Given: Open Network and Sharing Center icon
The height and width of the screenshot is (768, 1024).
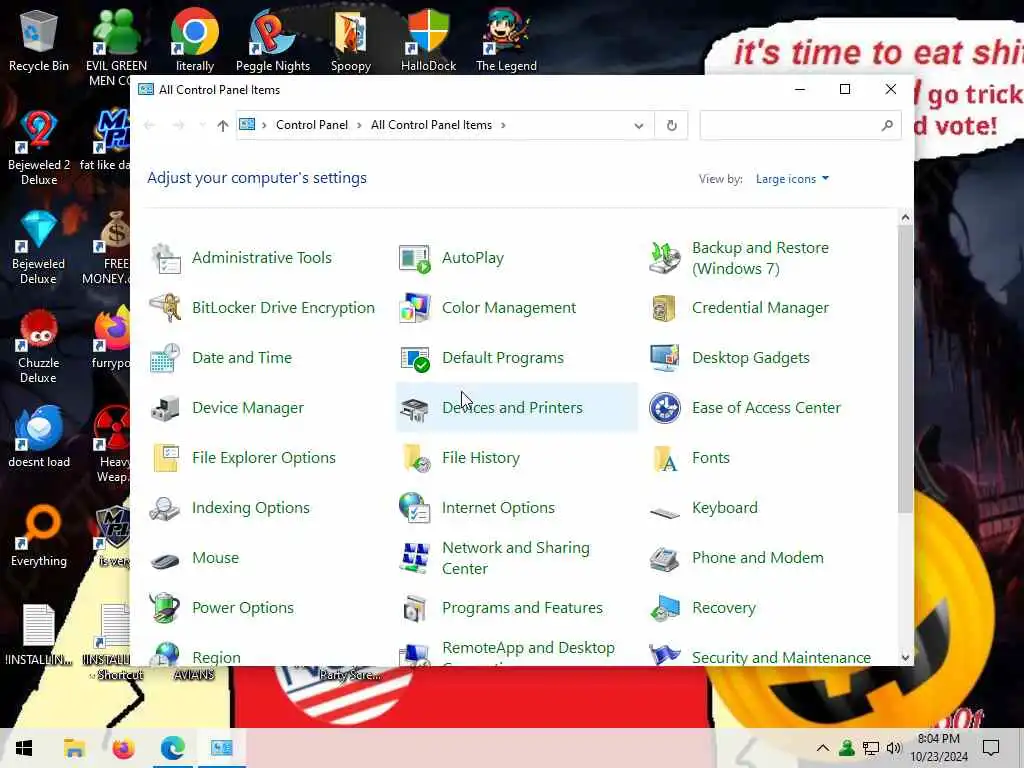Looking at the screenshot, I should pyautogui.click(x=415, y=558).
